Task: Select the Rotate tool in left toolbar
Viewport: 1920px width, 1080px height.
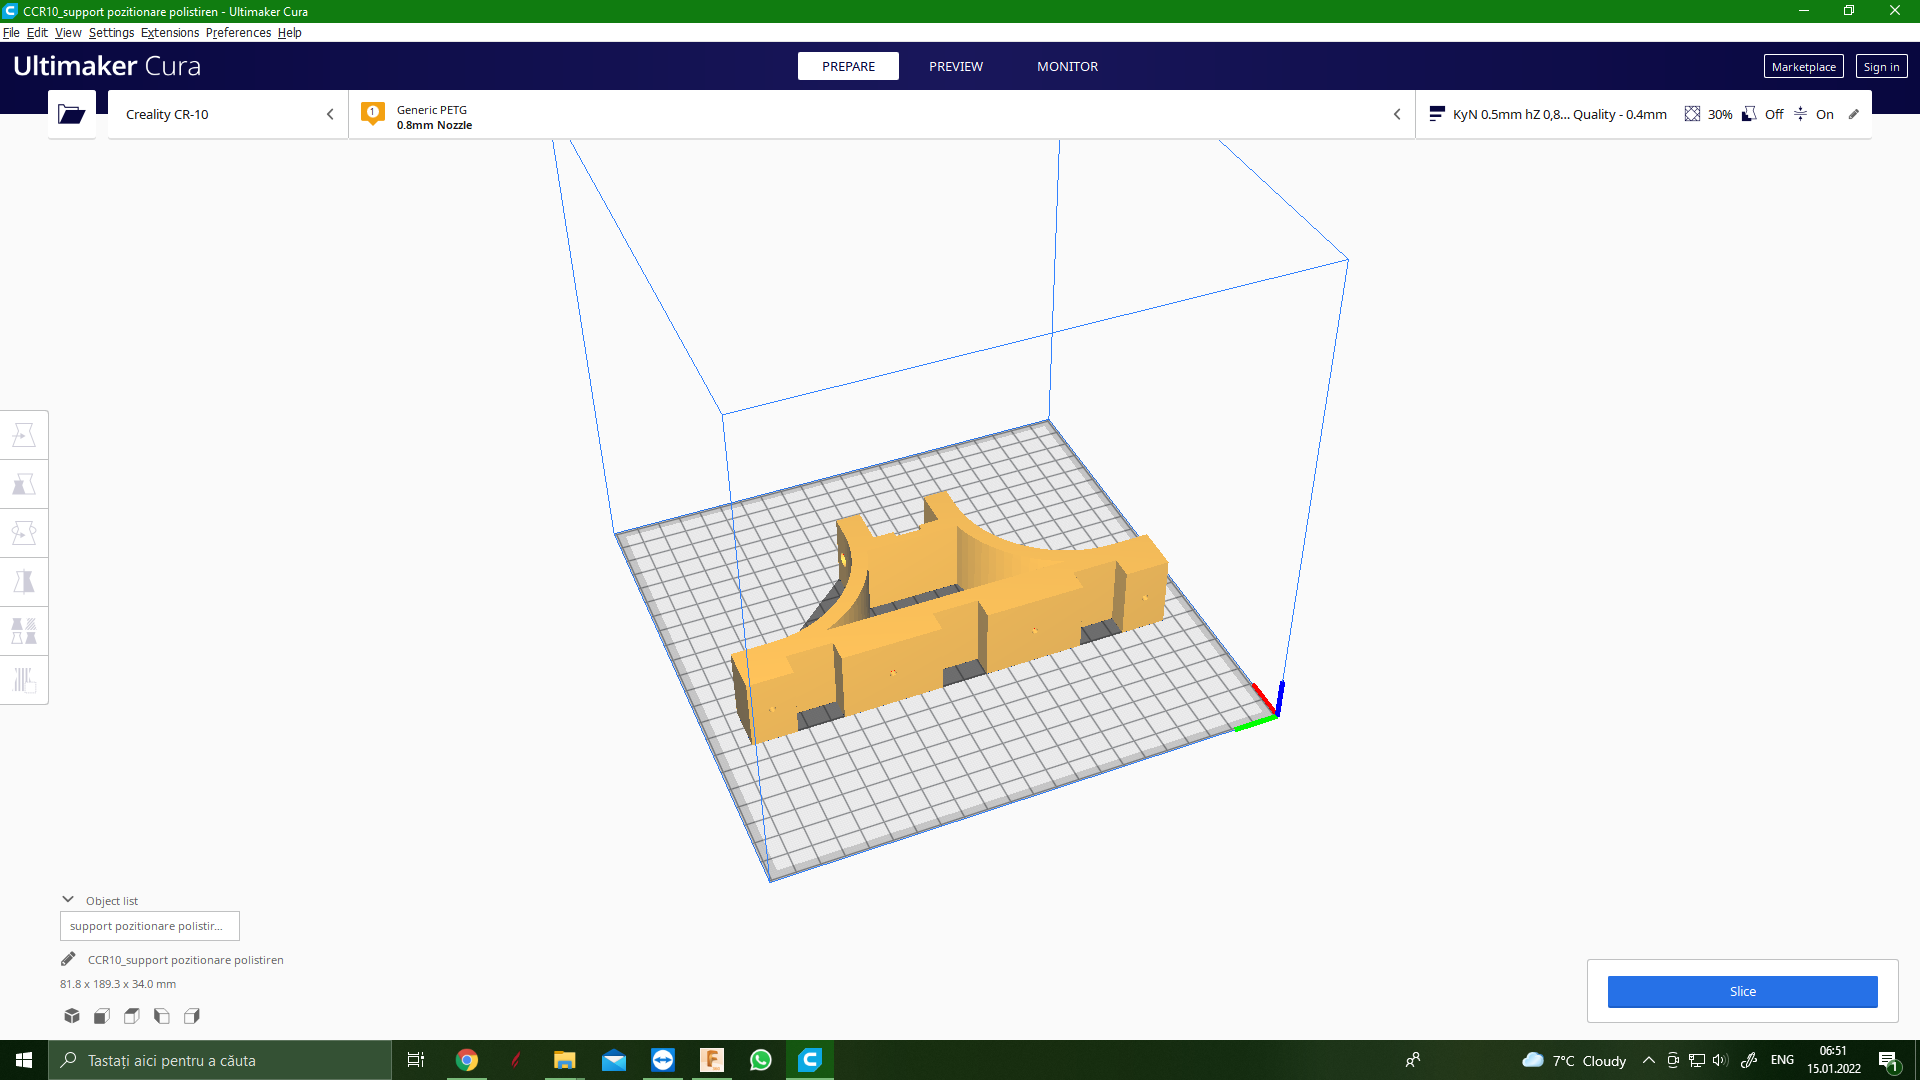Action: (24, 533)
